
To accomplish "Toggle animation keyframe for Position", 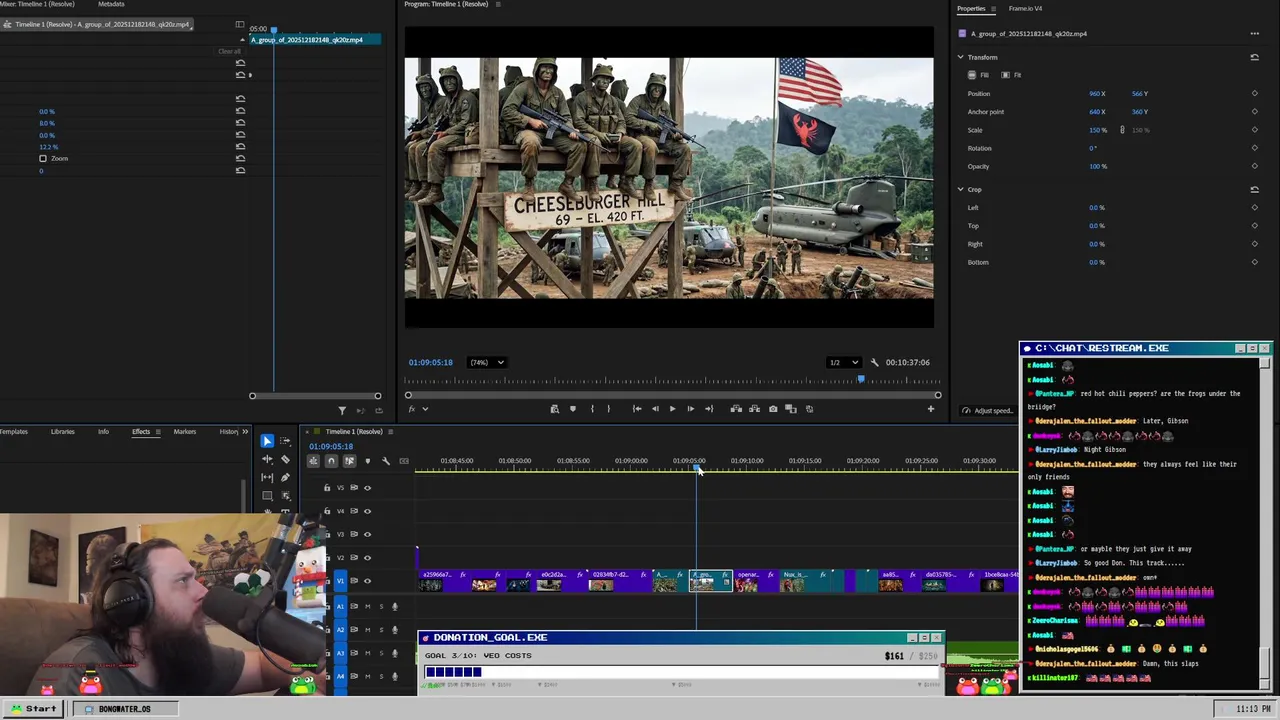I will pyautogui.click(x=1254, y=94).
